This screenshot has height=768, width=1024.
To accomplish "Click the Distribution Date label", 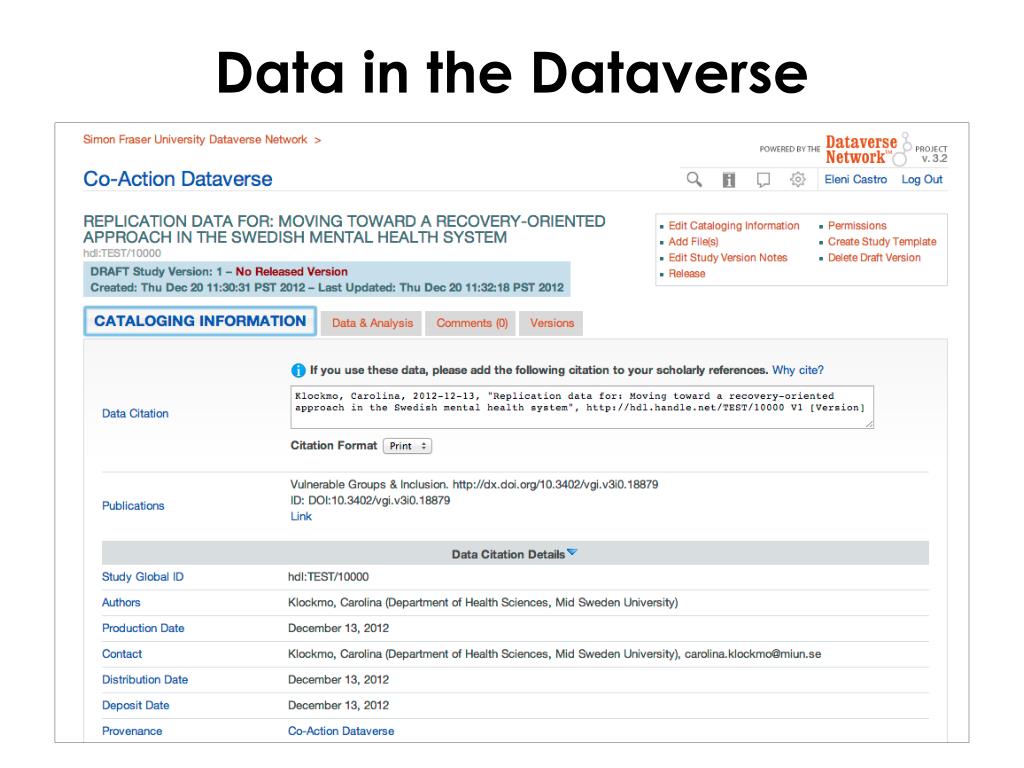I will pos(145,680).
